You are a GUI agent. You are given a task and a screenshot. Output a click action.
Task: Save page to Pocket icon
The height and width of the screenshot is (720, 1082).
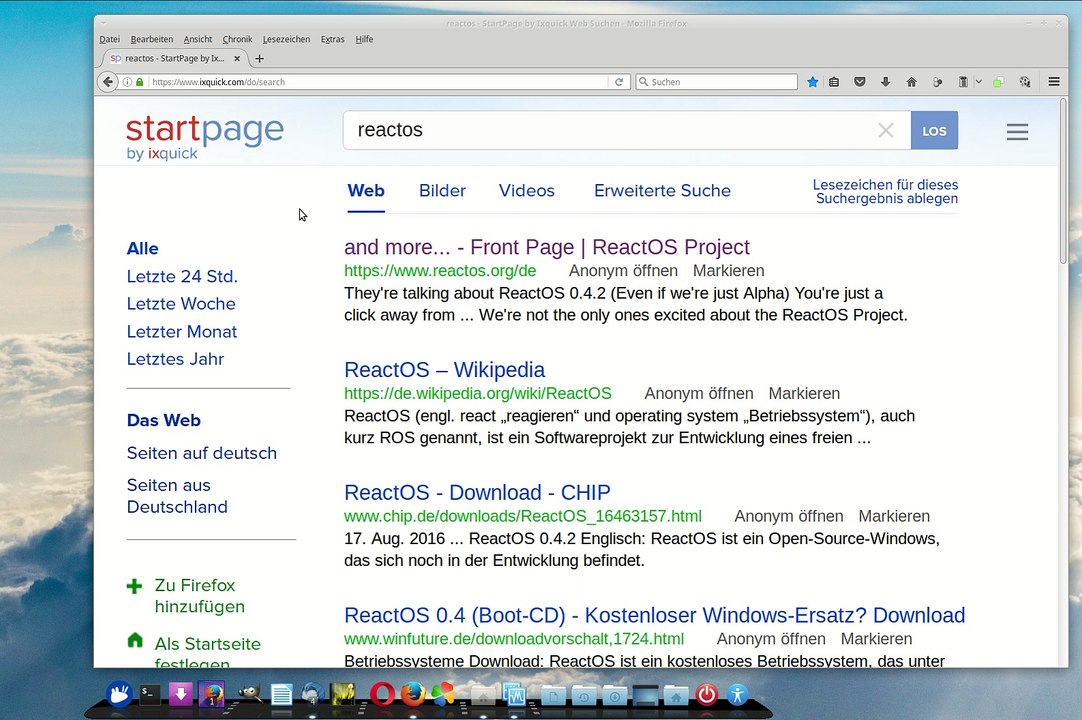[860, 82]
